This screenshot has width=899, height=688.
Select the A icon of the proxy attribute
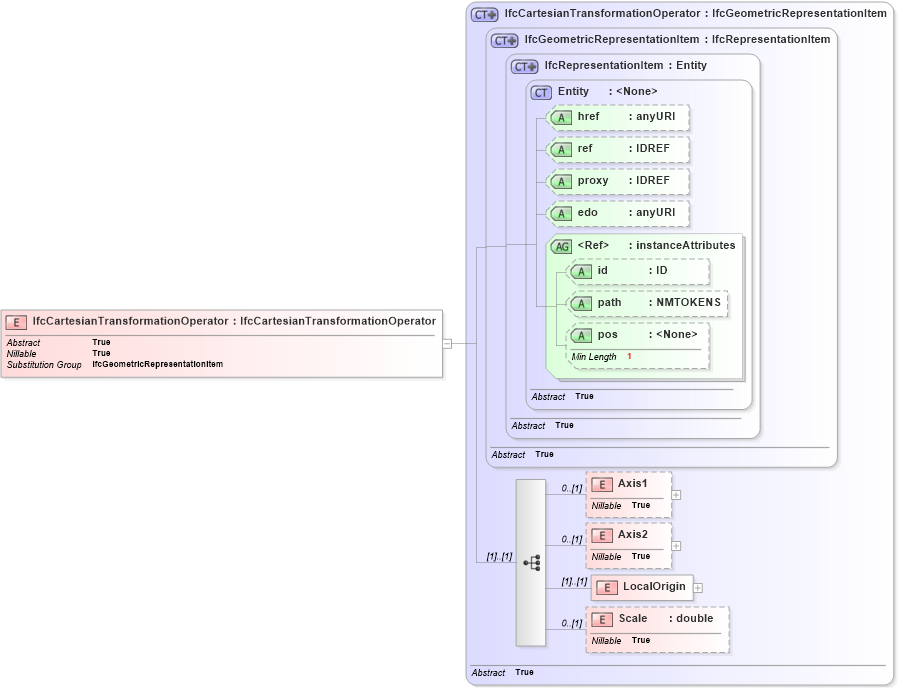tap(561, 181)
